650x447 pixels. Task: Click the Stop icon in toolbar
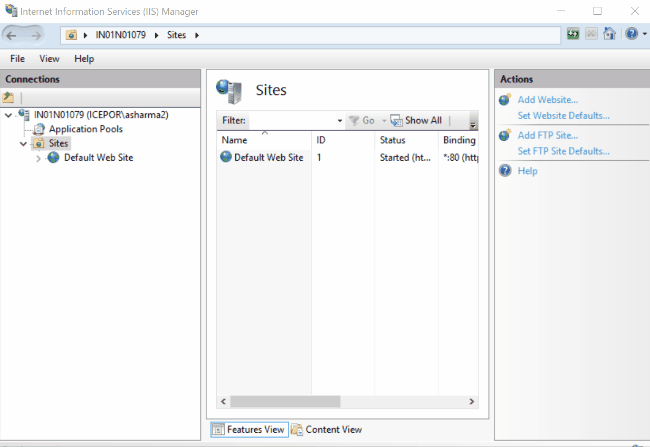click(591, 34)
